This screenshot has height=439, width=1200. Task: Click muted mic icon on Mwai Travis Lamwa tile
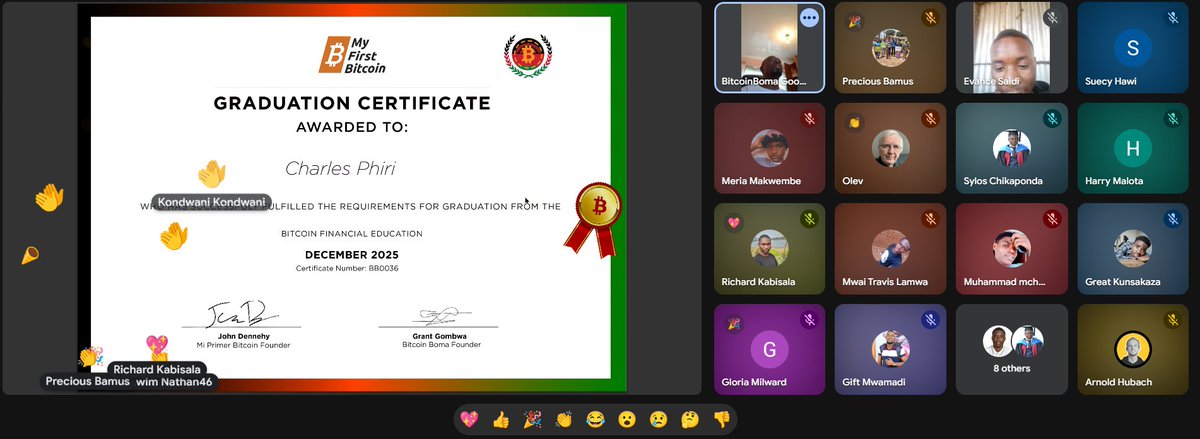coord(930,219)
